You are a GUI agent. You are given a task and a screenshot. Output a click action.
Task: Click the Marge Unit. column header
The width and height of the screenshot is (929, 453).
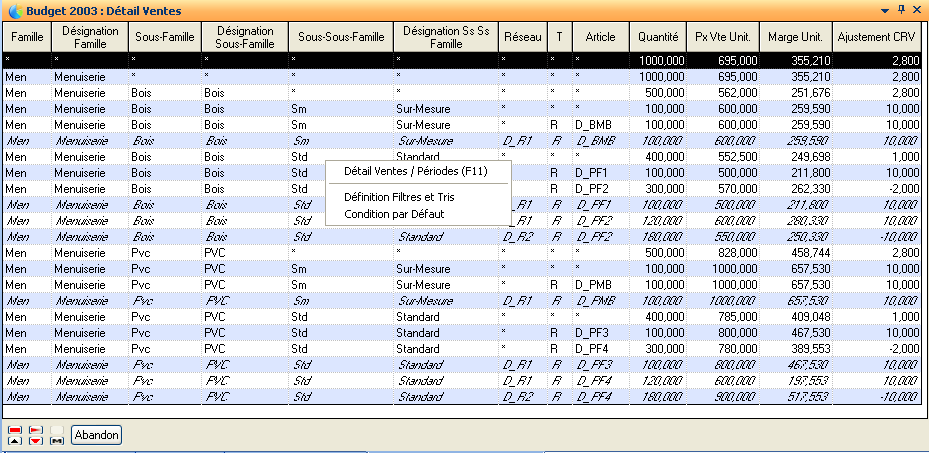point(795,38)
